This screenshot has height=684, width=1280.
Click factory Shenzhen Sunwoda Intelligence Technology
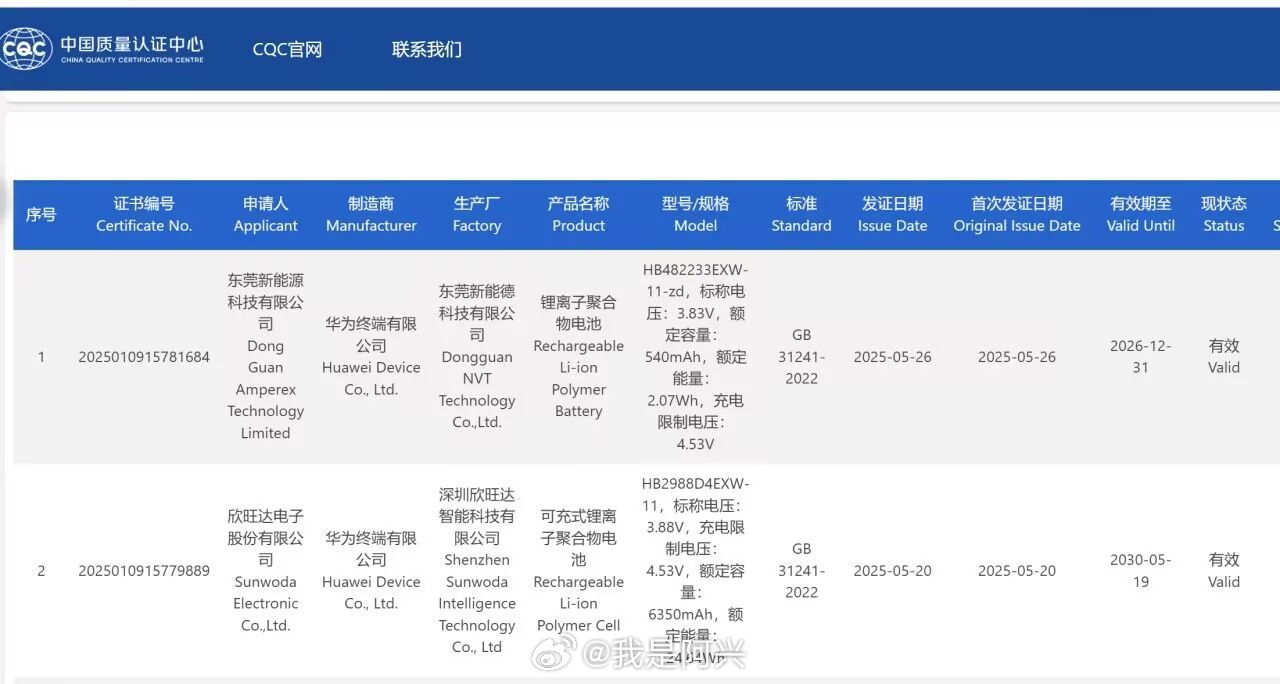[477, 571]
